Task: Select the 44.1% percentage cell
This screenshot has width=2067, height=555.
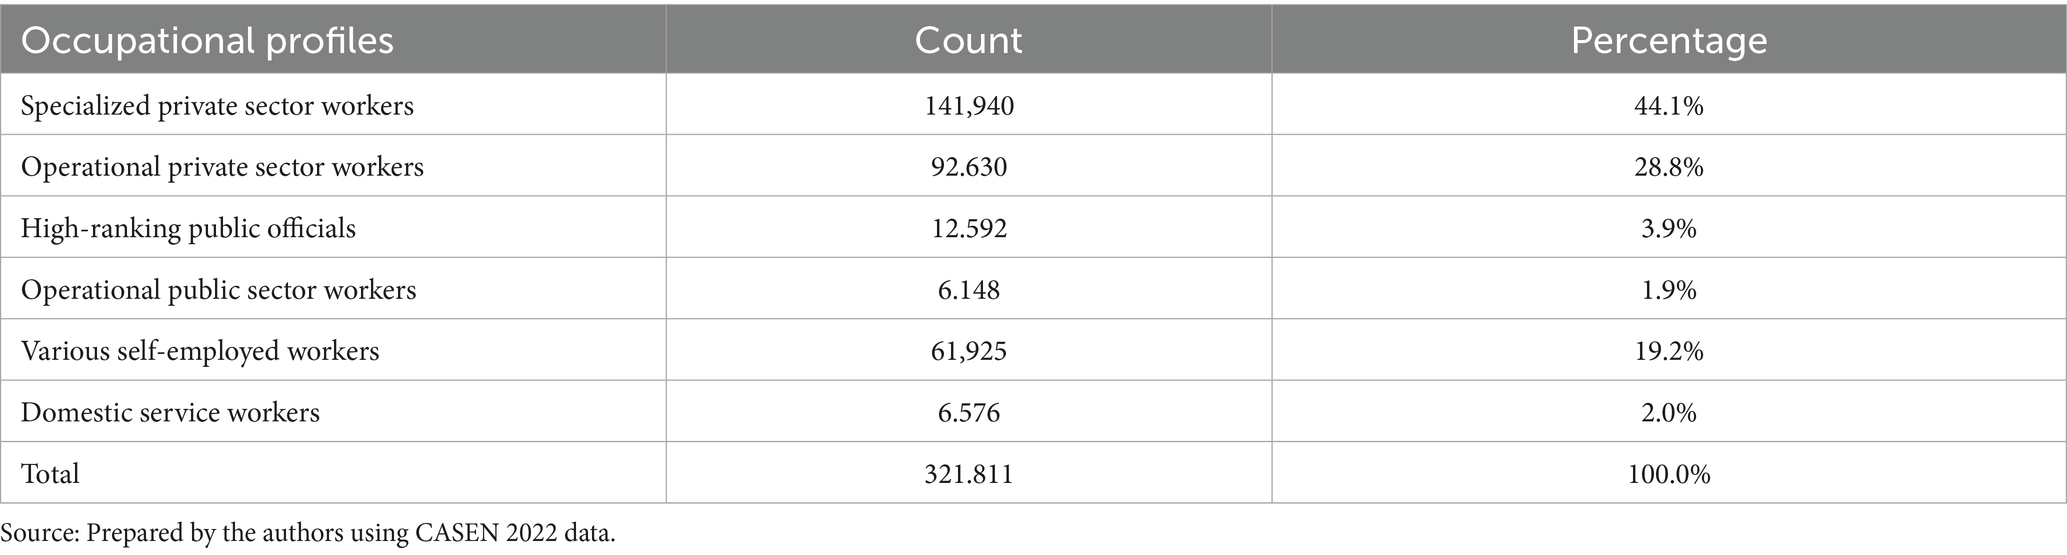Action: [x=1669, y=105]
